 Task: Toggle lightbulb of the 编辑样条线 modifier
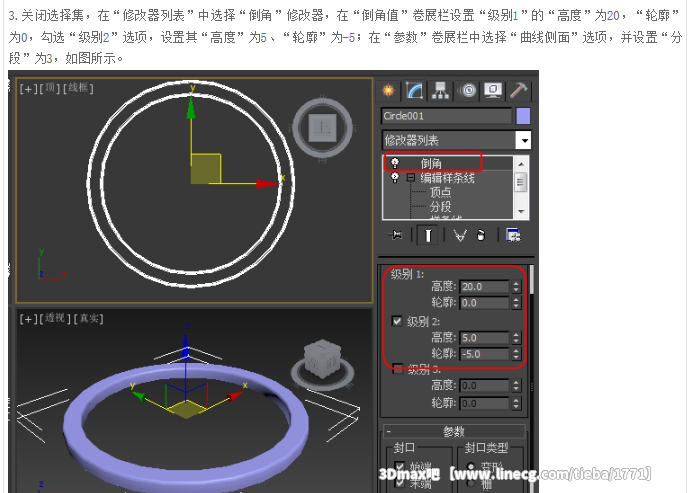coord(395,178)
